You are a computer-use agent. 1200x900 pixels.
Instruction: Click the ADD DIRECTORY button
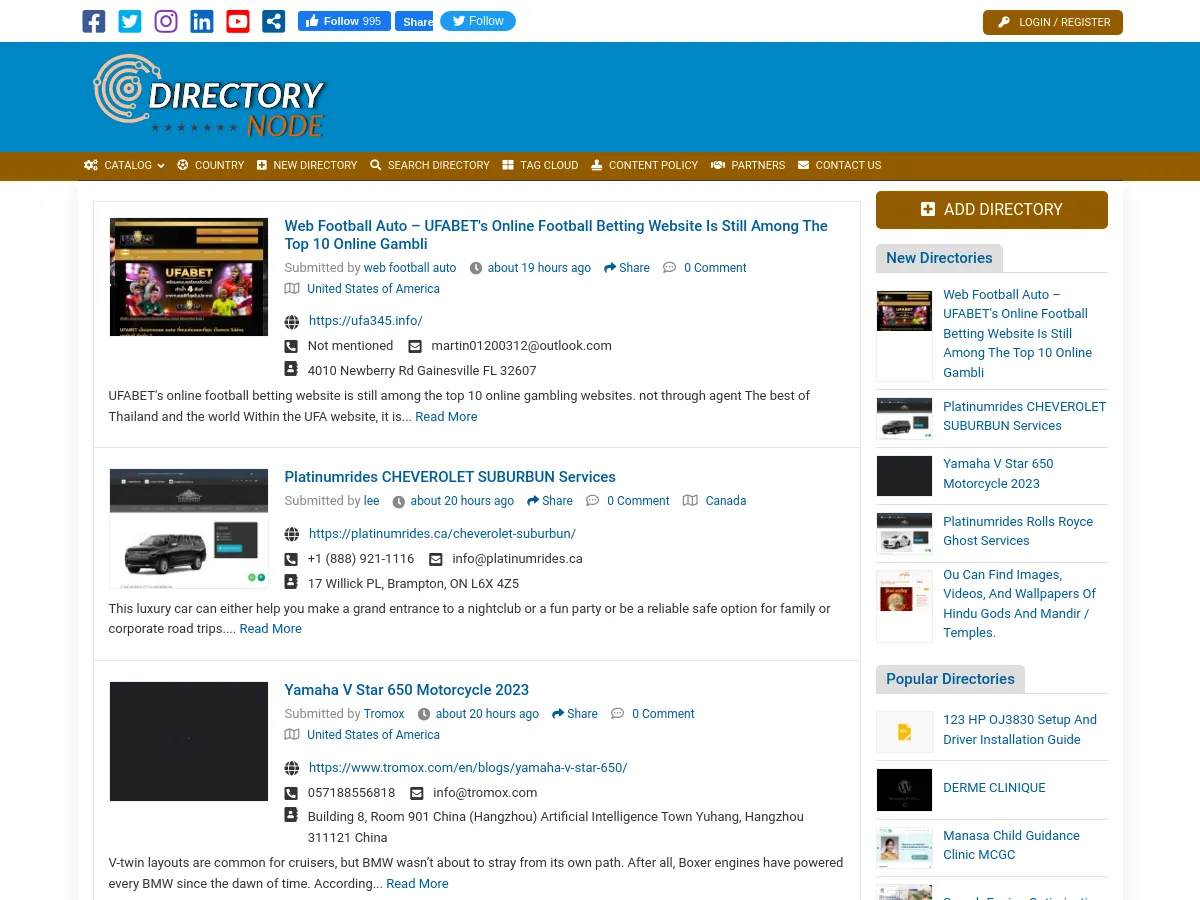pos(991,209)
